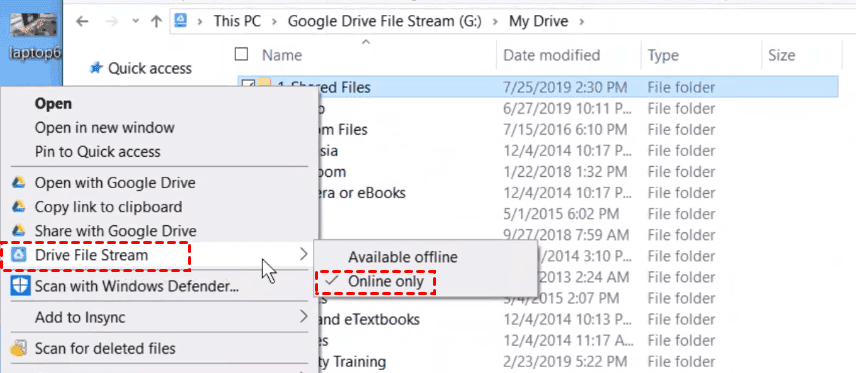
Task: Select the "om Files" folder name
Action: 343,130
